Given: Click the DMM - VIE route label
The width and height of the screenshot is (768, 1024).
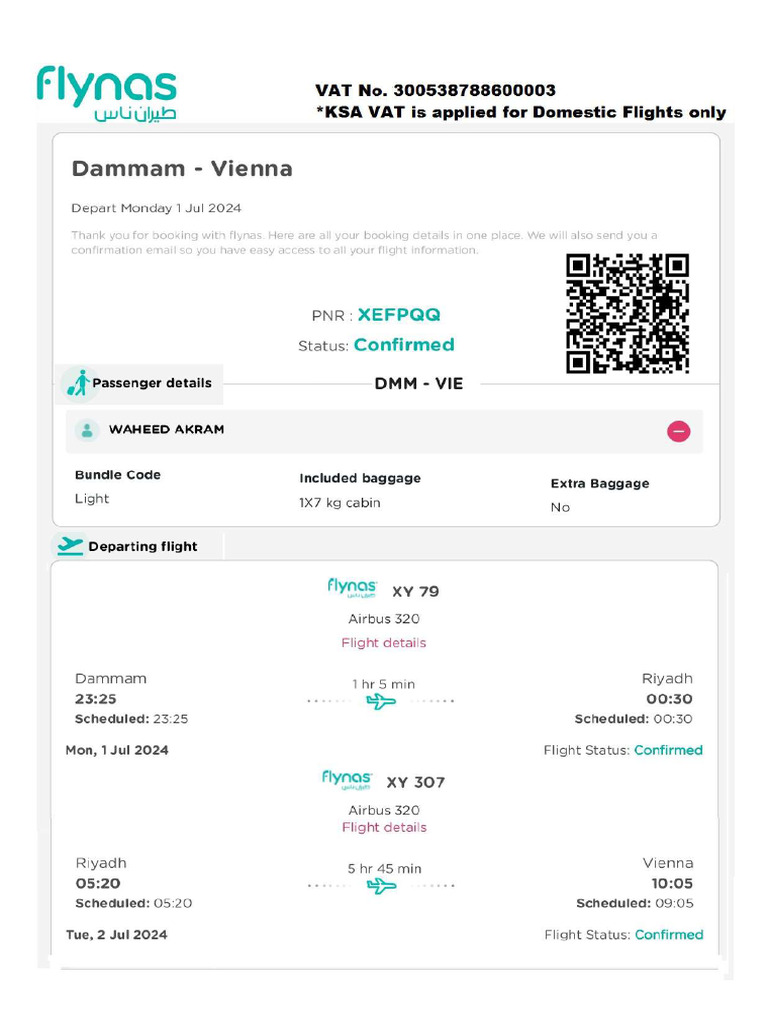Looking at the screenshot, I should [x=419, y=383].
